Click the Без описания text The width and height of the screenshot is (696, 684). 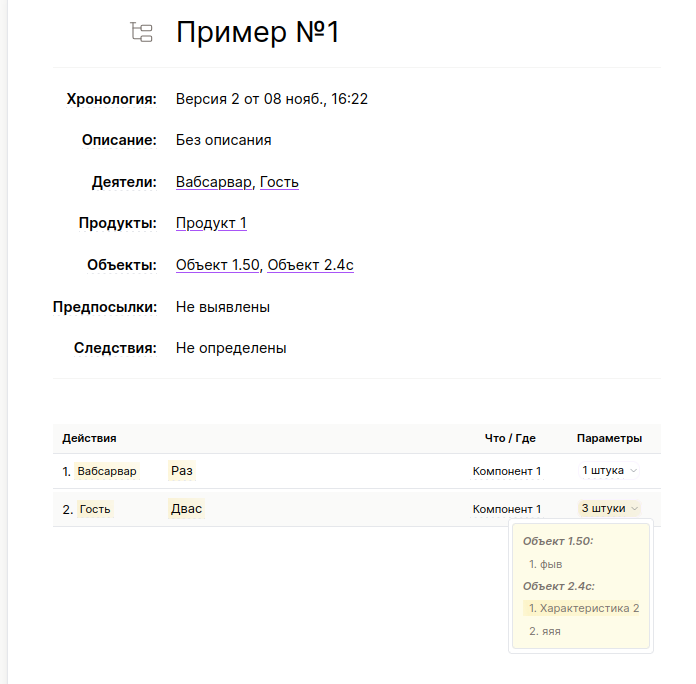click(x=223, y=140)
